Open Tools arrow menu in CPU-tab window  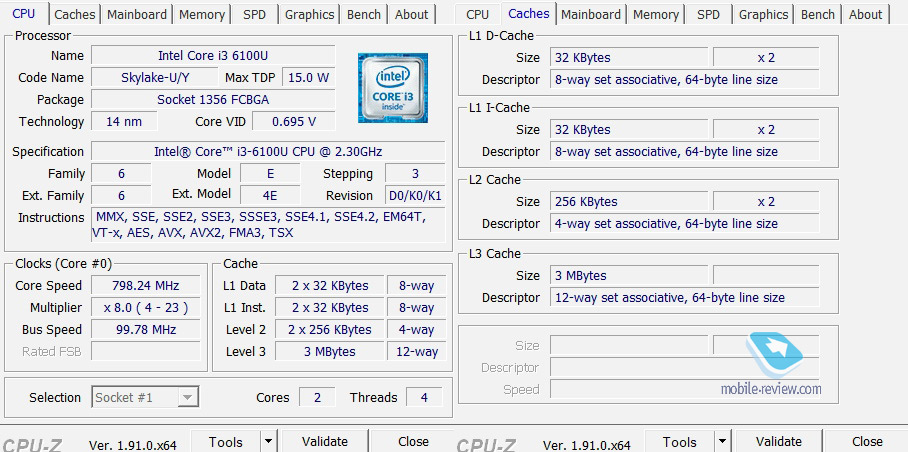point(268,442)
